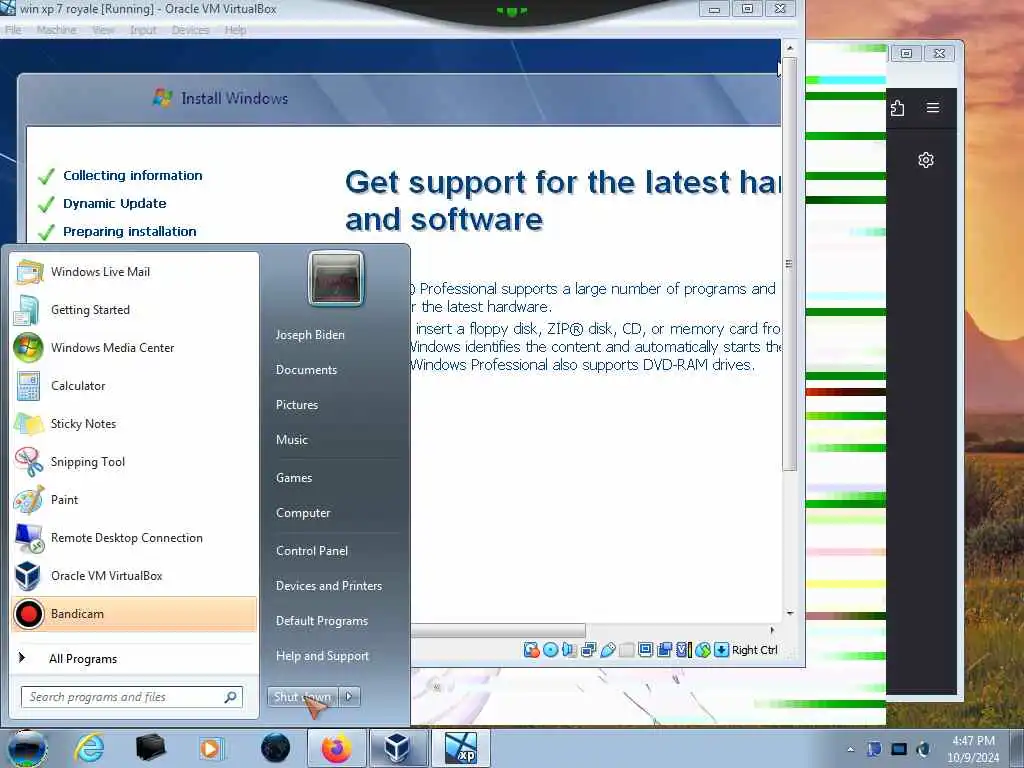Click VirtualBox hard disk activity icon
This screenshot has height=768, width=1024.
pos(532,650)
